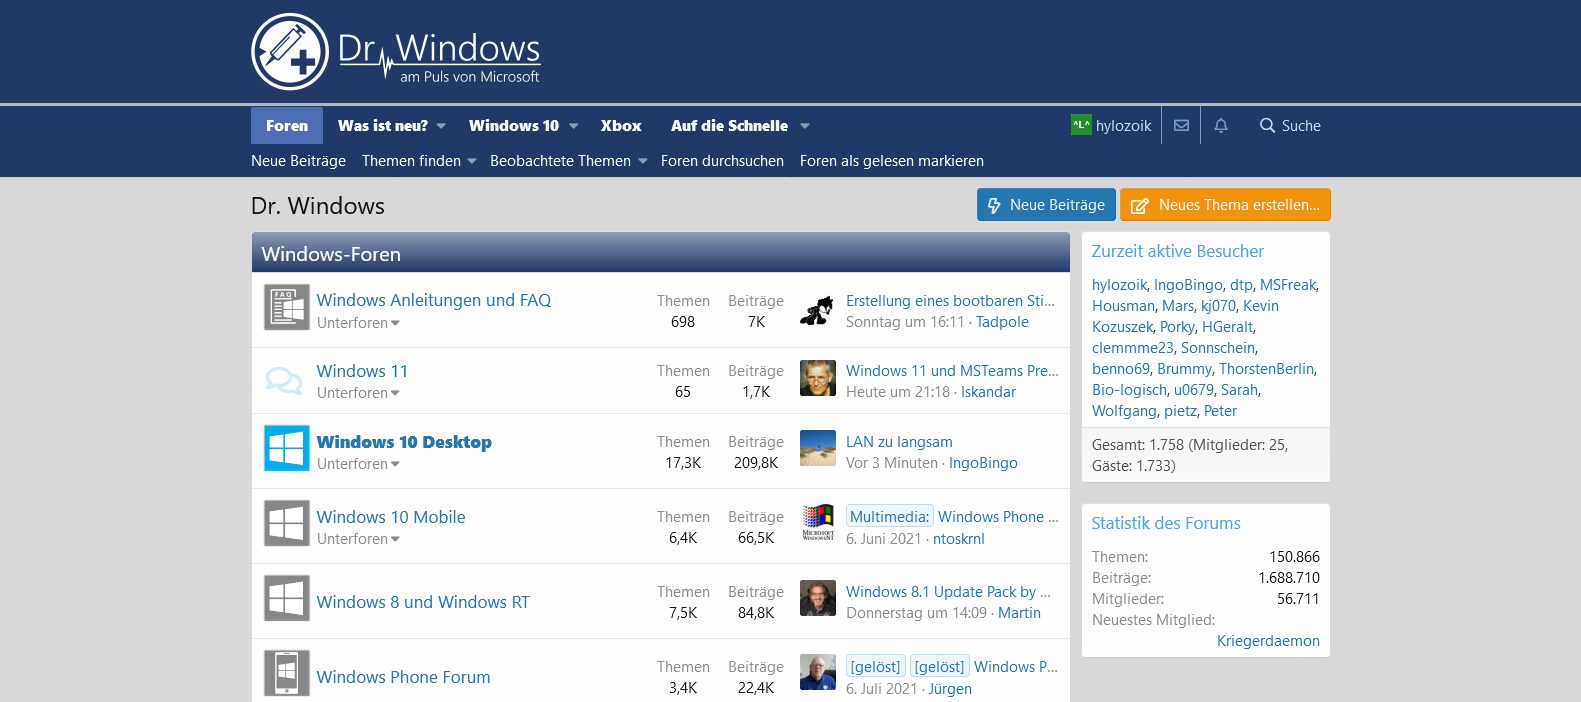Click the hylozoik avatar in the navigation bar
Image resolution: width=1581 pixels, height=702 pixels.
pyautogui.click(x=1081, y=125)
